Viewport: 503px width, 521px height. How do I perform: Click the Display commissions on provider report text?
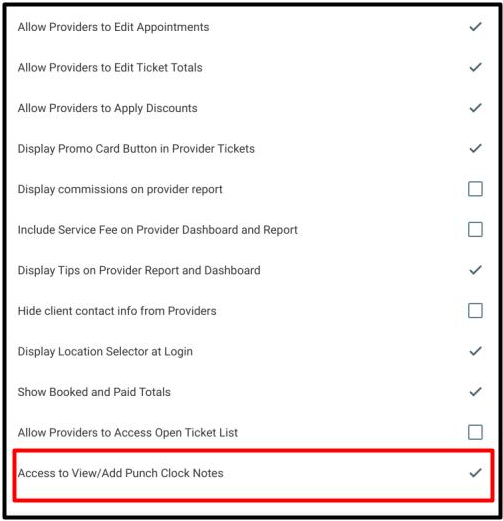(x=120, y=189)
